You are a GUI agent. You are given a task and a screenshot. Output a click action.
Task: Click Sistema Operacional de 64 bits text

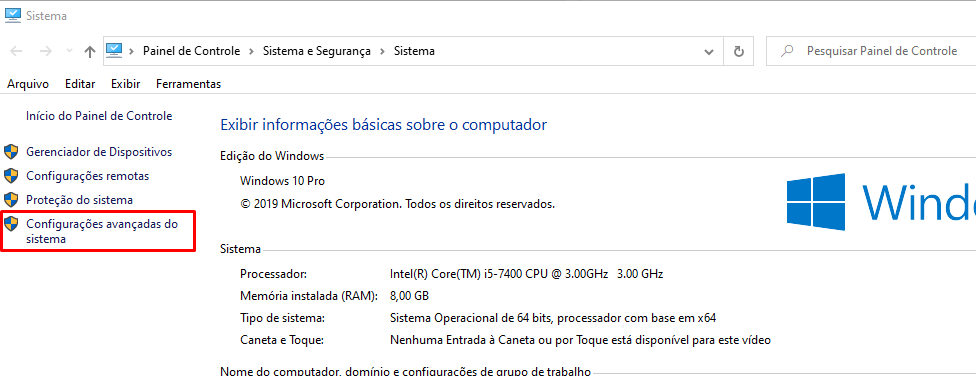[553, 318]
